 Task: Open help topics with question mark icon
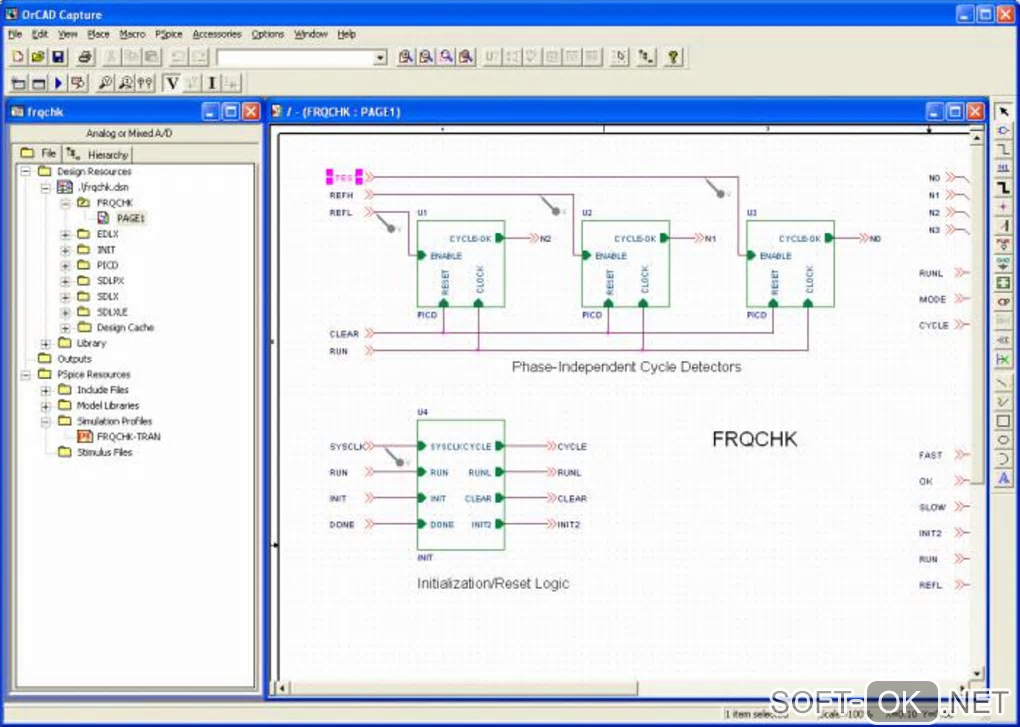pos(673,57)
